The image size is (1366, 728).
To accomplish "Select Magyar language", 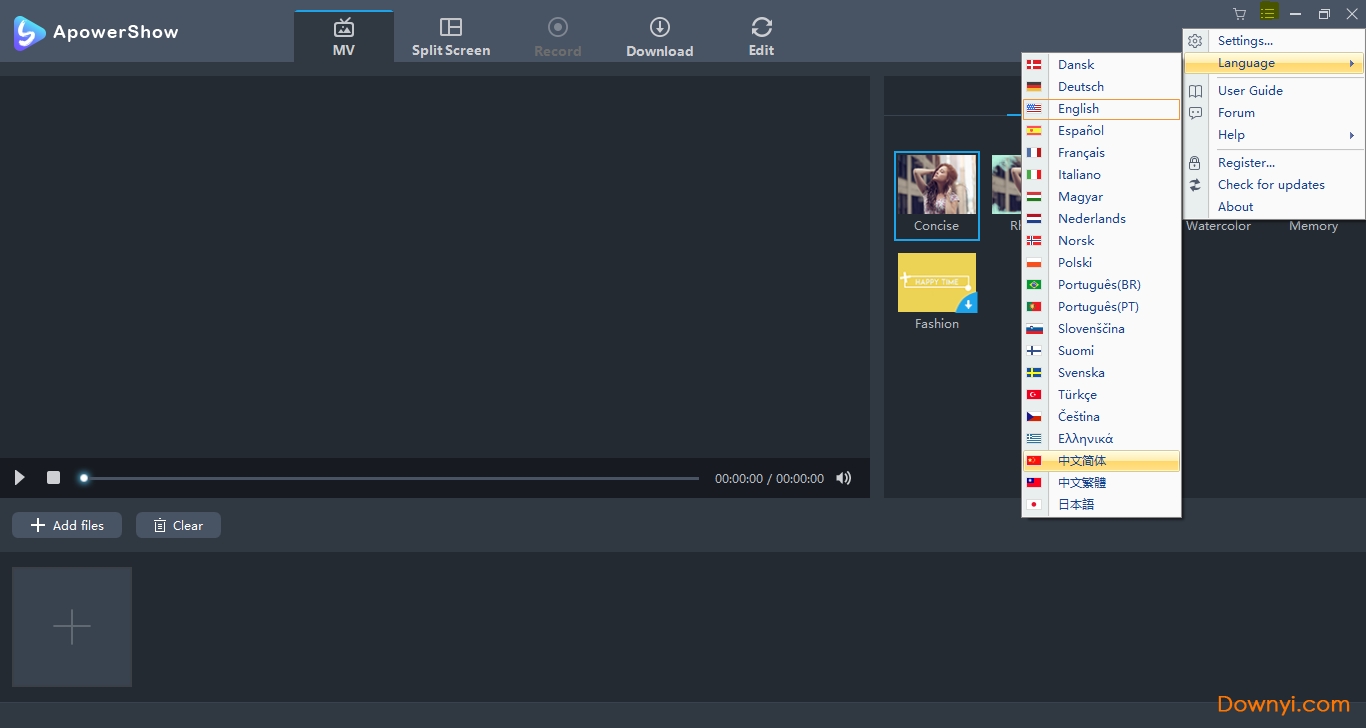I will coord(1101,197).
